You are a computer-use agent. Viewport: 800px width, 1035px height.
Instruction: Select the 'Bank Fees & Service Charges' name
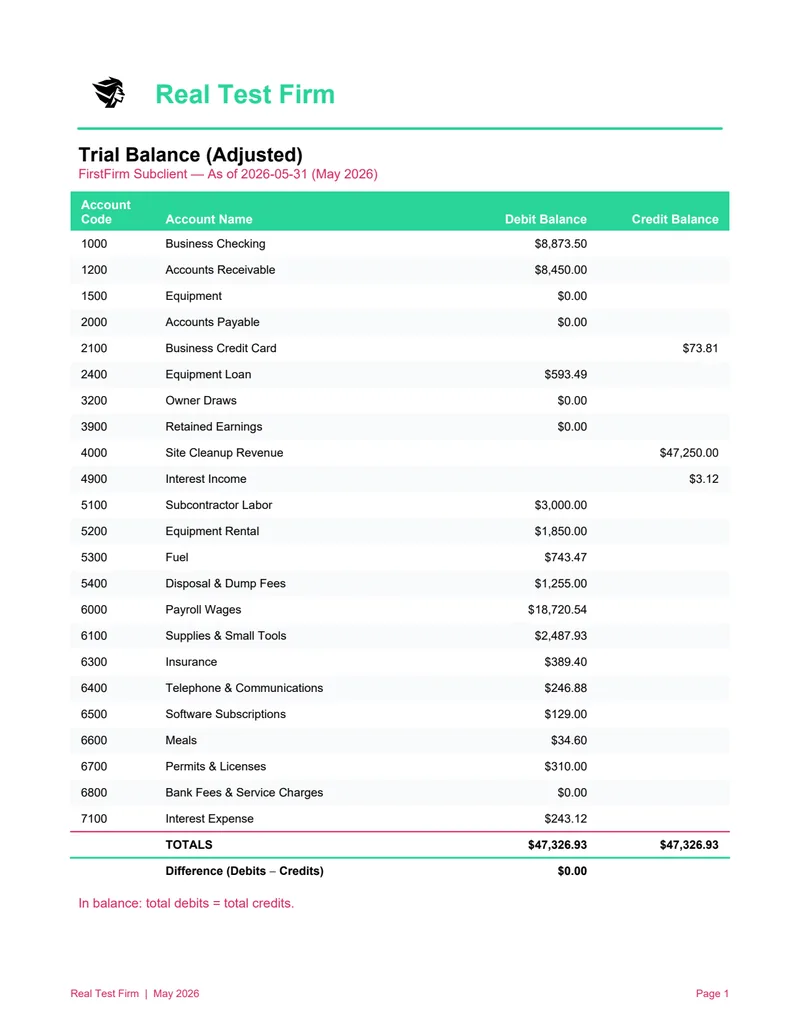click(244, 793)
